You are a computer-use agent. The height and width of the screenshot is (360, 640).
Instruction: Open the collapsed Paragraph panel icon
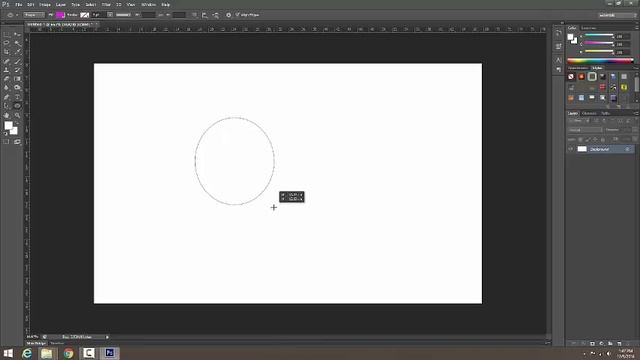(x=558, y=69)
